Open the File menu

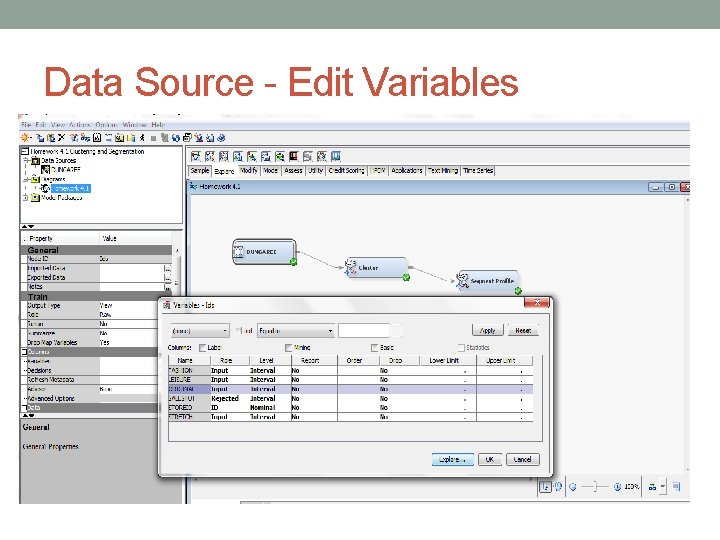(26, 125)
